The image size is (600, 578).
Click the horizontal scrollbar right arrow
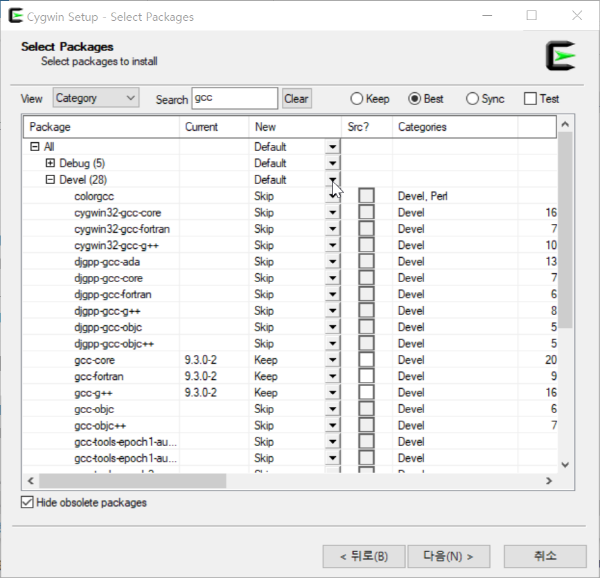tap(549, 481)
